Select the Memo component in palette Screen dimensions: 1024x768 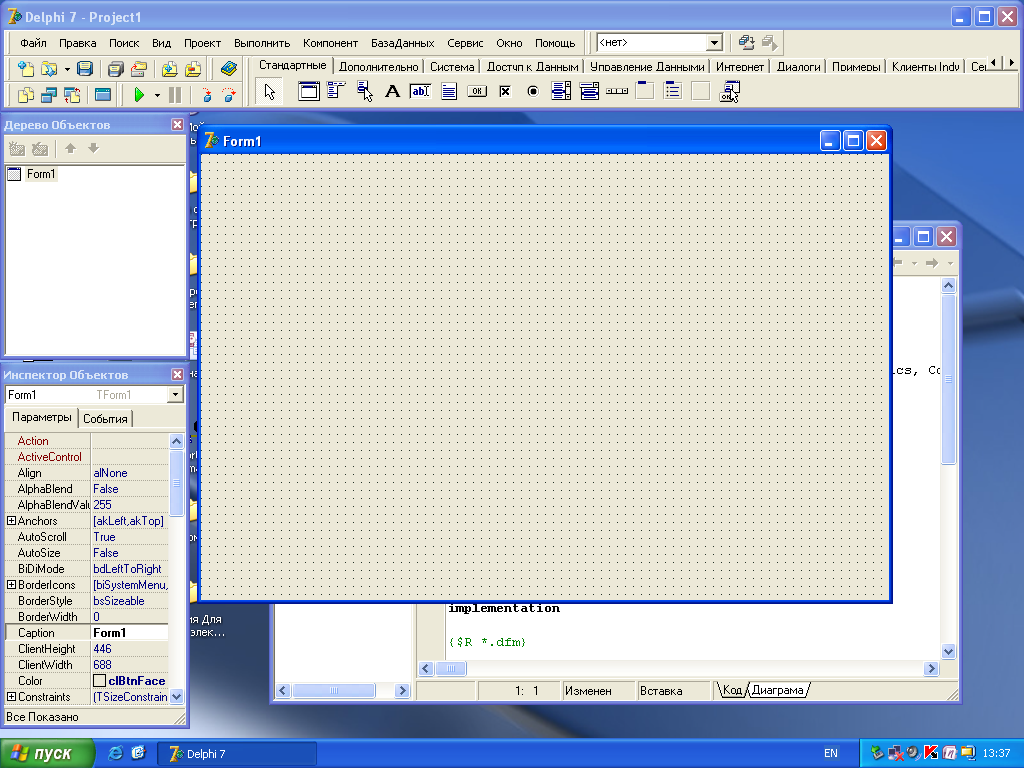(449, 91)
